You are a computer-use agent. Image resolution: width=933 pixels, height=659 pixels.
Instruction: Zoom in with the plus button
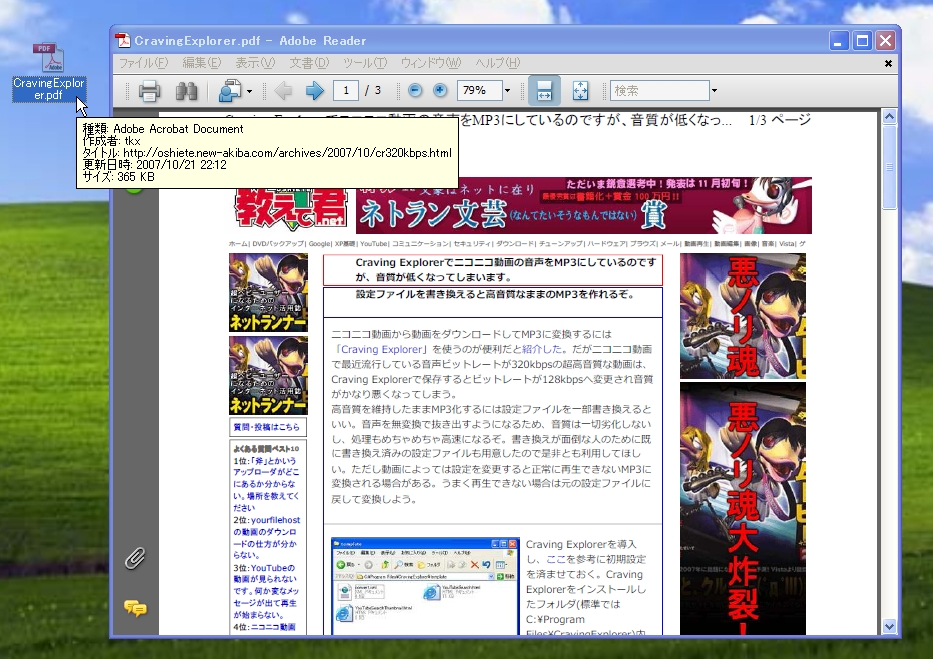coord(440,90)
